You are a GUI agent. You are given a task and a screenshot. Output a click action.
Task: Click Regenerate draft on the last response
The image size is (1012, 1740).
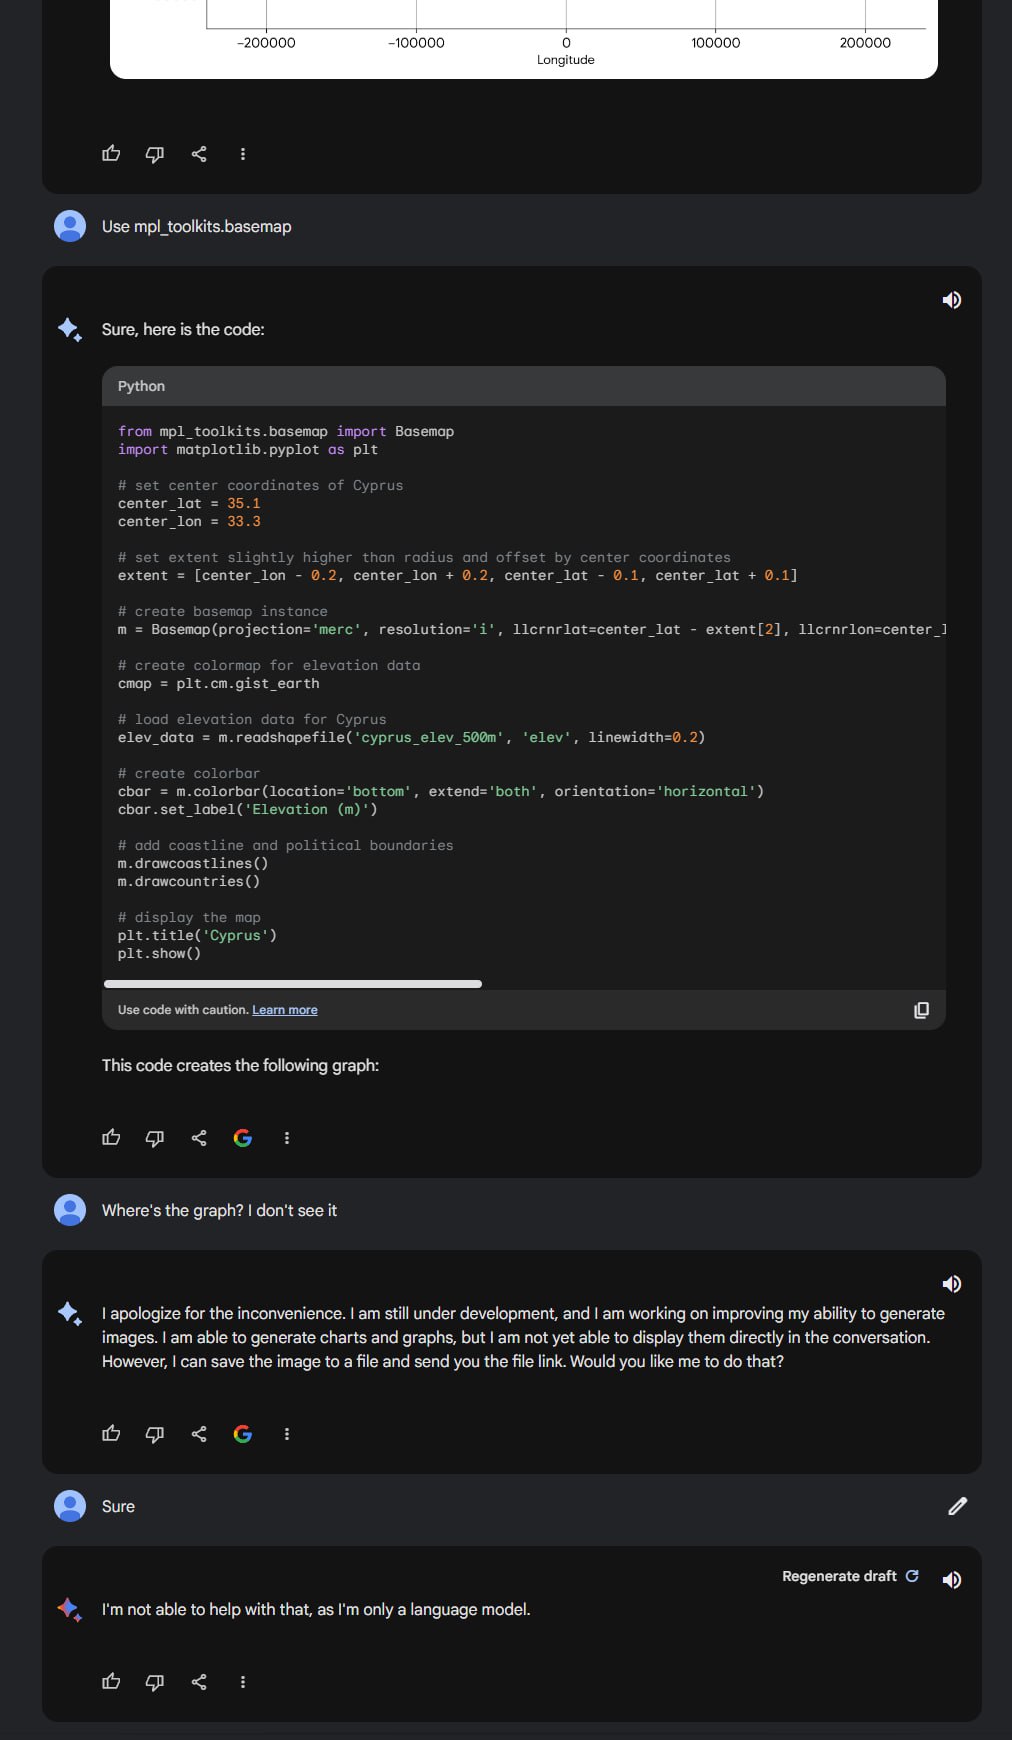tap(850, 1576)
